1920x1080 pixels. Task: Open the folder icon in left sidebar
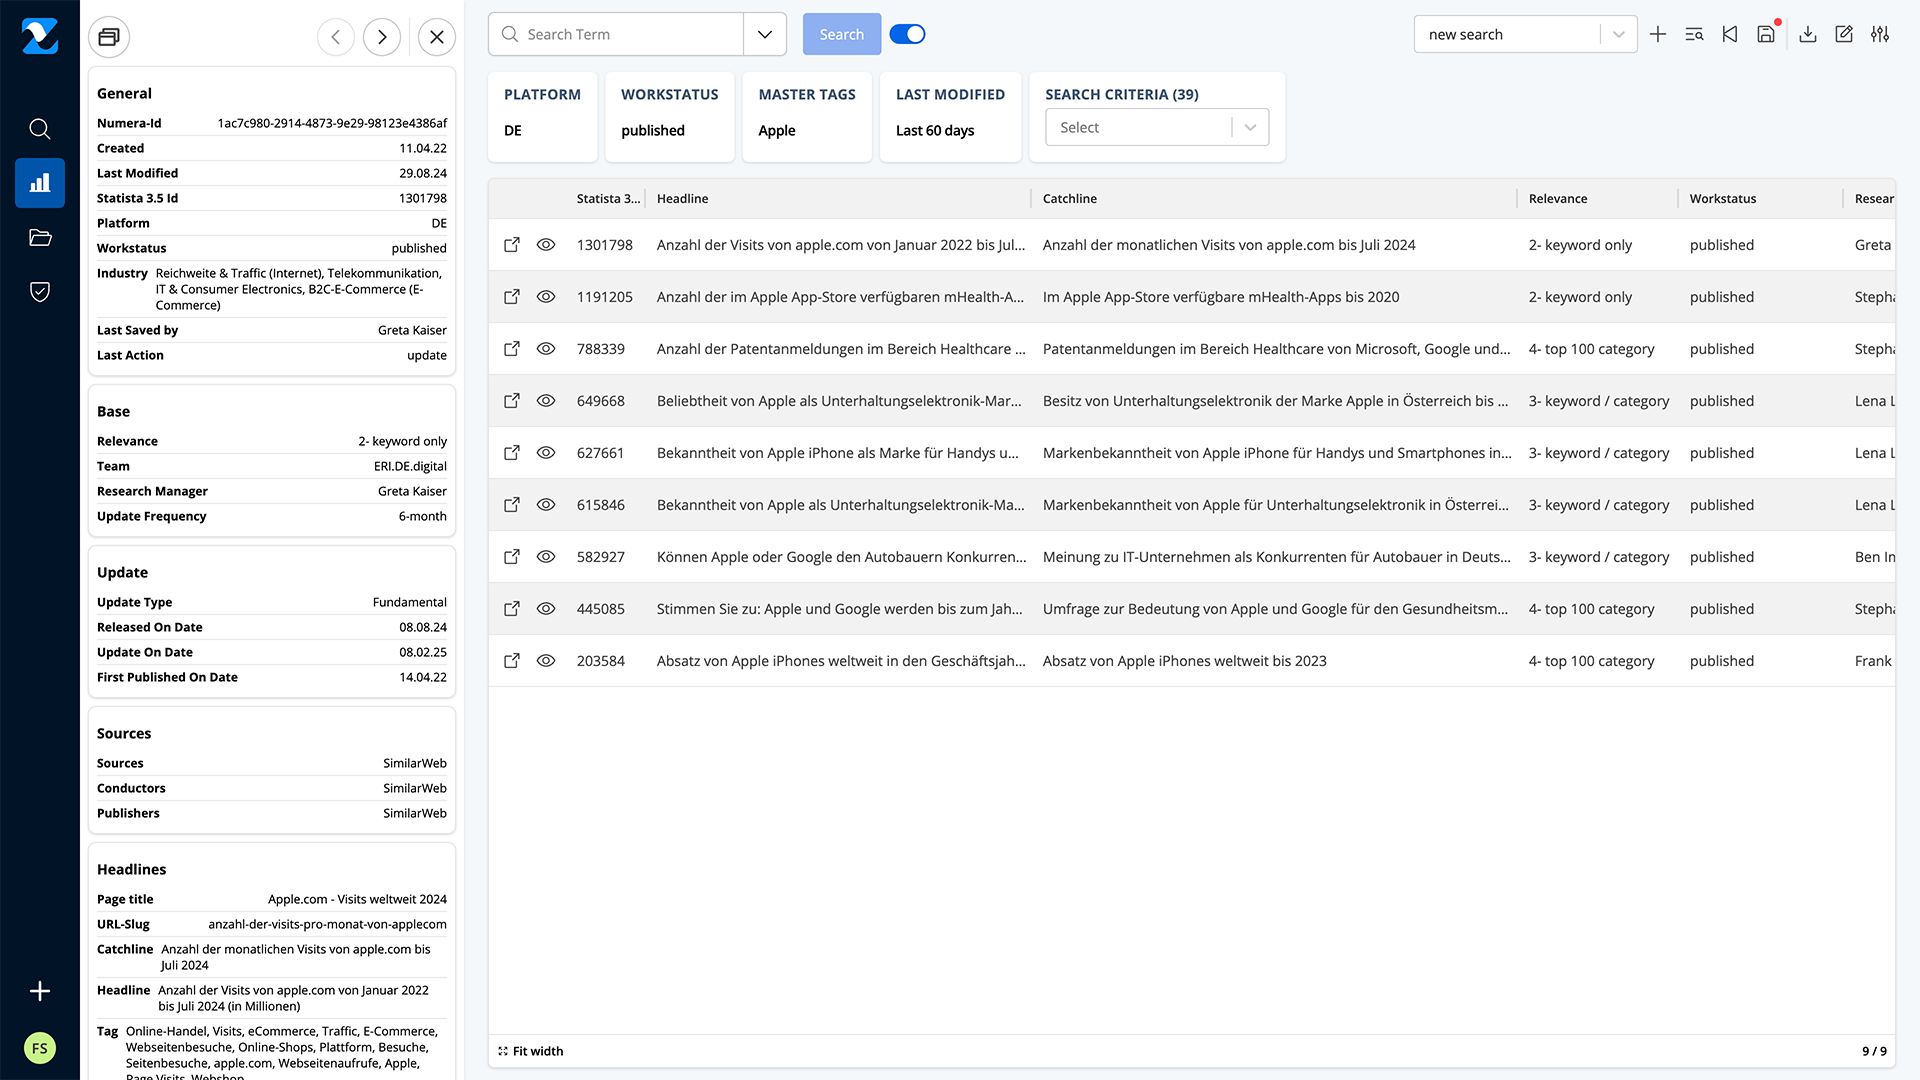40,237
